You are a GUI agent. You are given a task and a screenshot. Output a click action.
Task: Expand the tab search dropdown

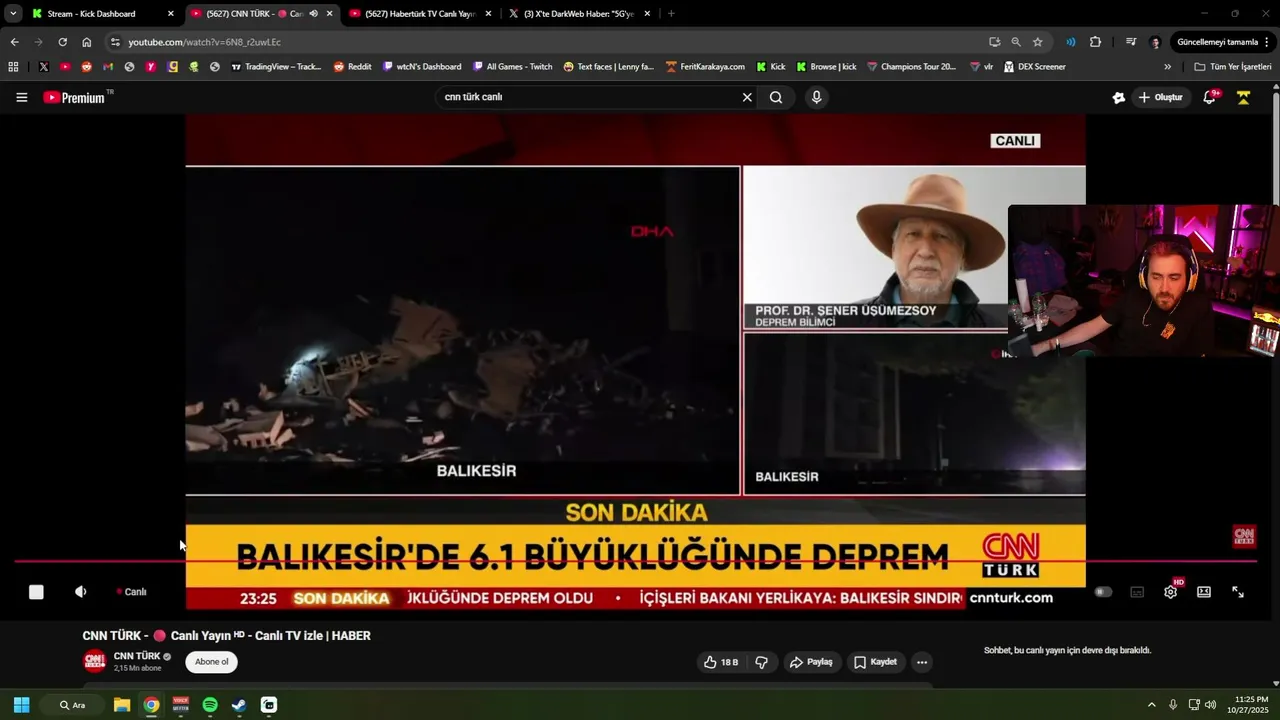[13, 14]
